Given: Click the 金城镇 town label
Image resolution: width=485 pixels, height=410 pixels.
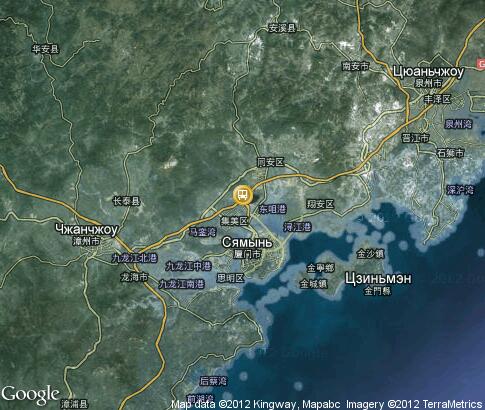Looking at the screenshot, I should 314,284.
